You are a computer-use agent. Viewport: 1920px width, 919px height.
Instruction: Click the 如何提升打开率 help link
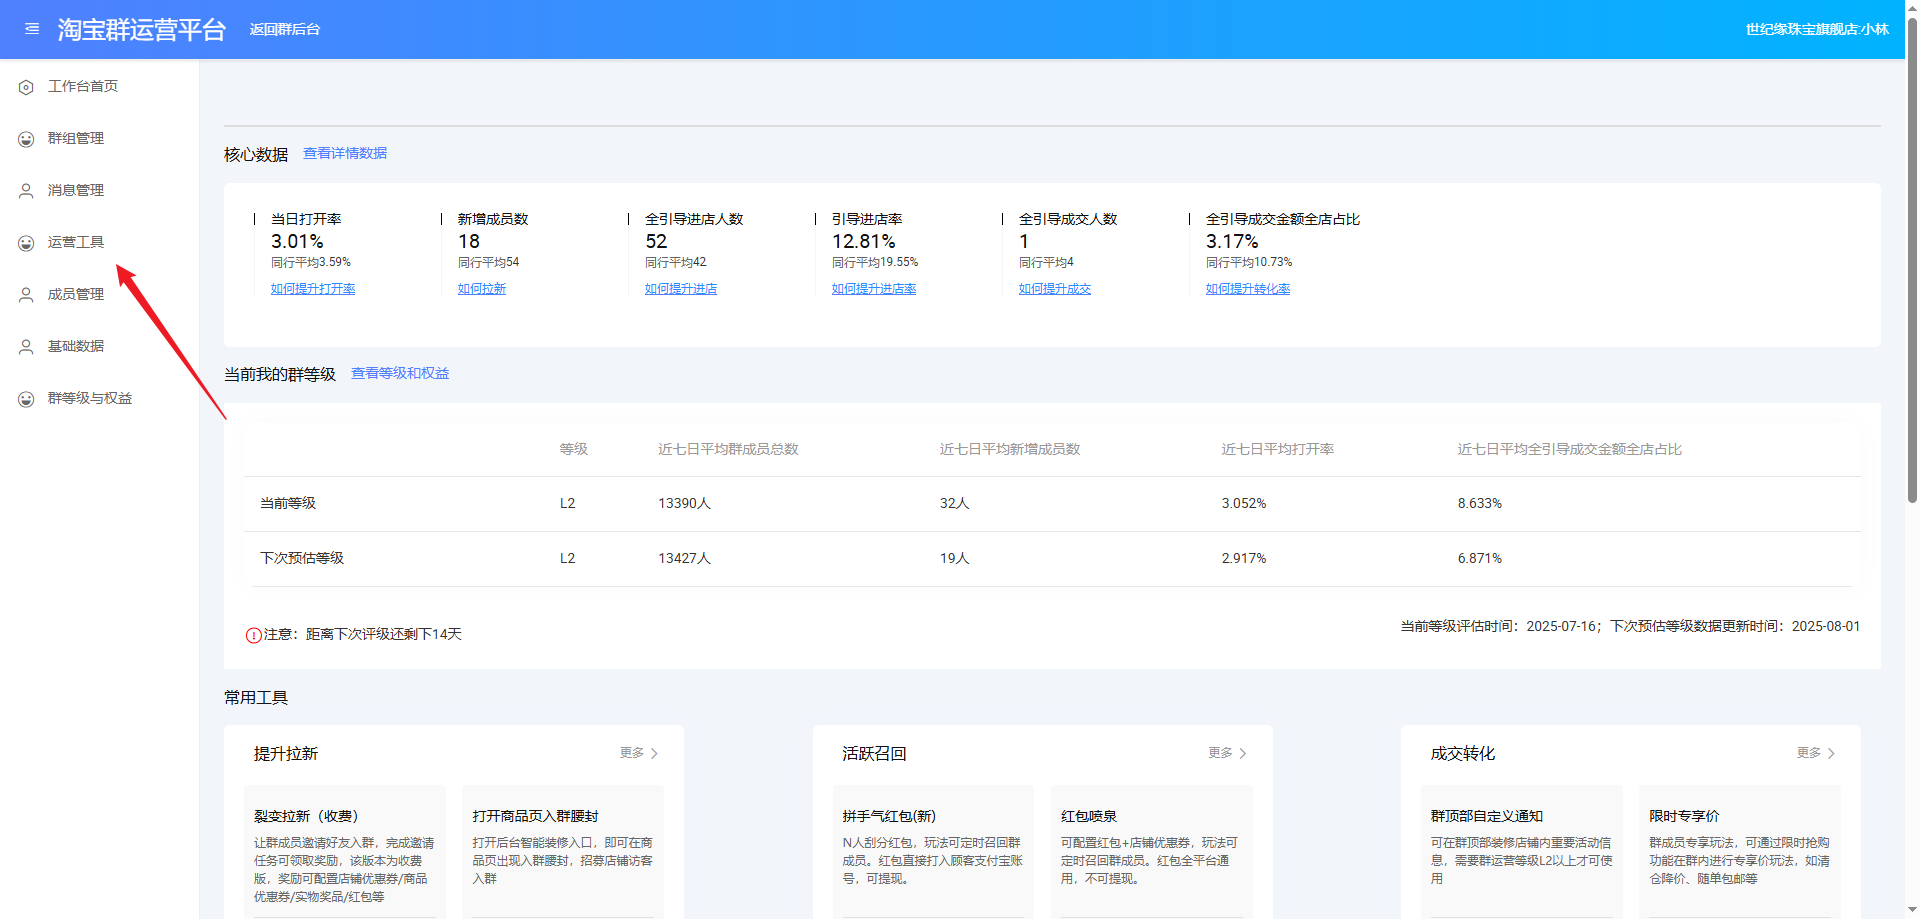click(313, 289)
